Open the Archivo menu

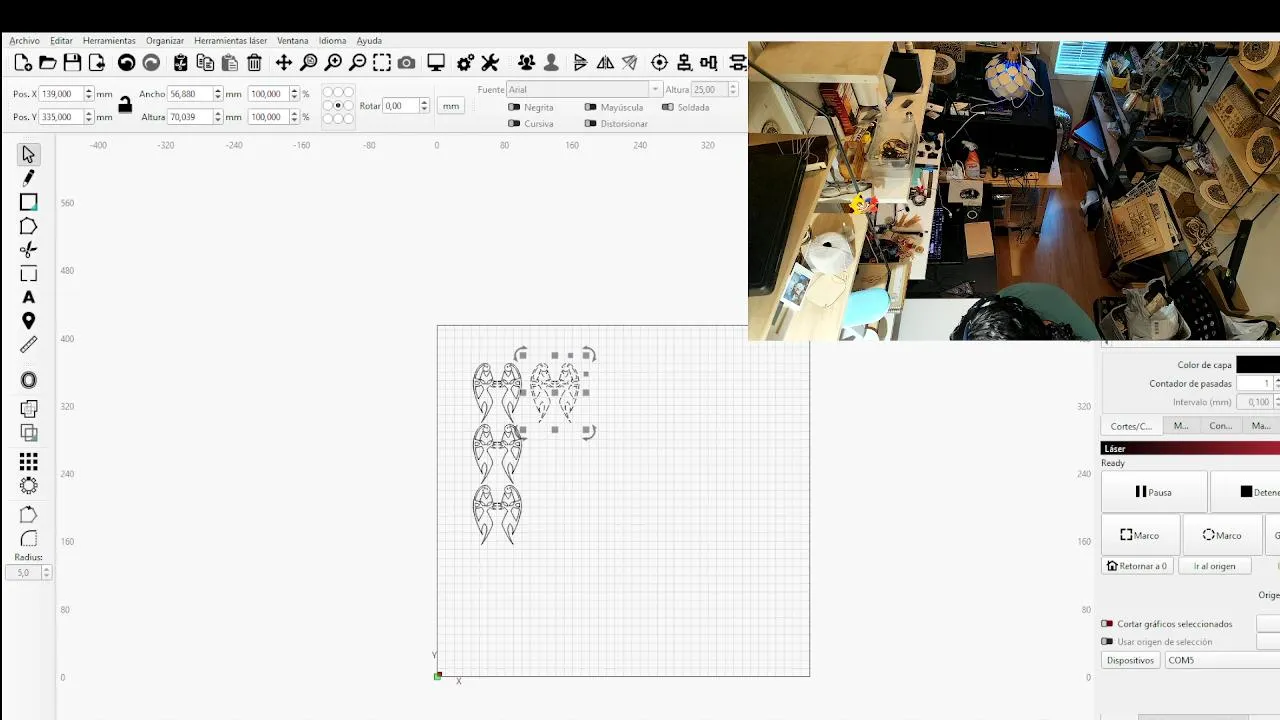[x=24, y=41]
